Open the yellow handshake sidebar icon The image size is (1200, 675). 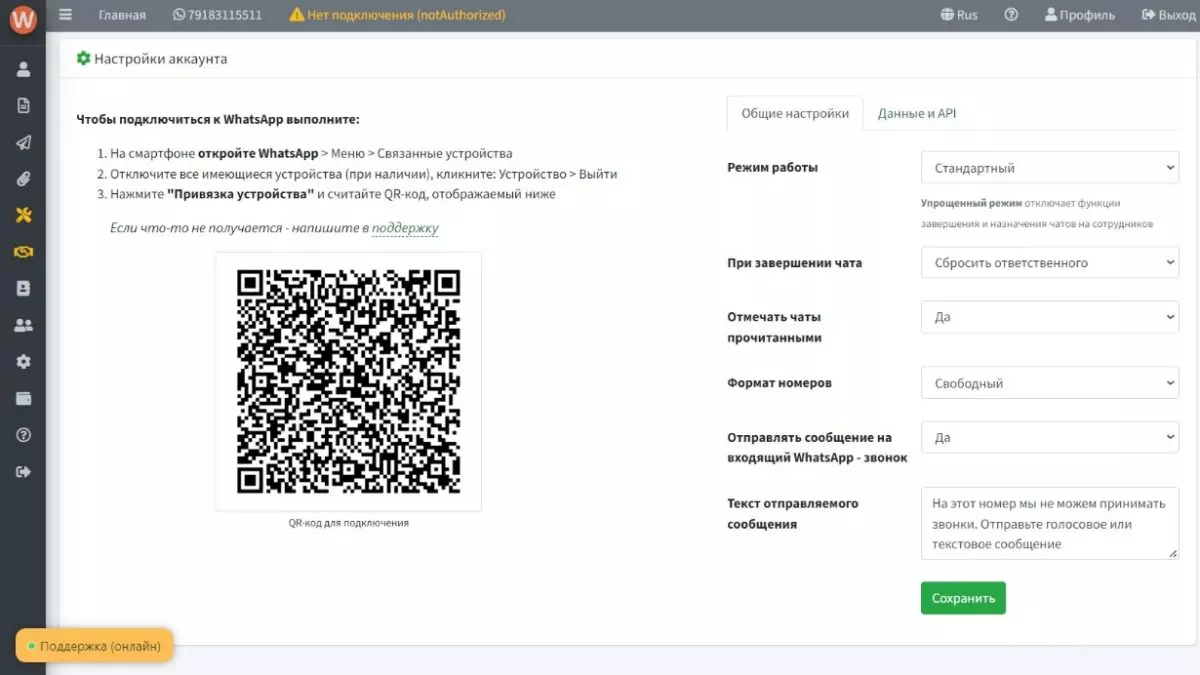pos(23,252)
